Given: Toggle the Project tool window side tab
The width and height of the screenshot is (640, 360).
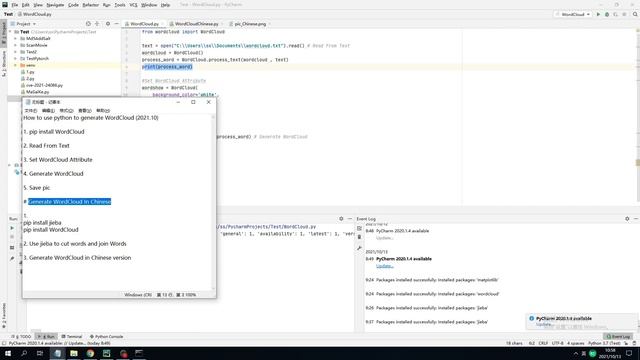Looking at the screenshot, I should click(4, 32).
